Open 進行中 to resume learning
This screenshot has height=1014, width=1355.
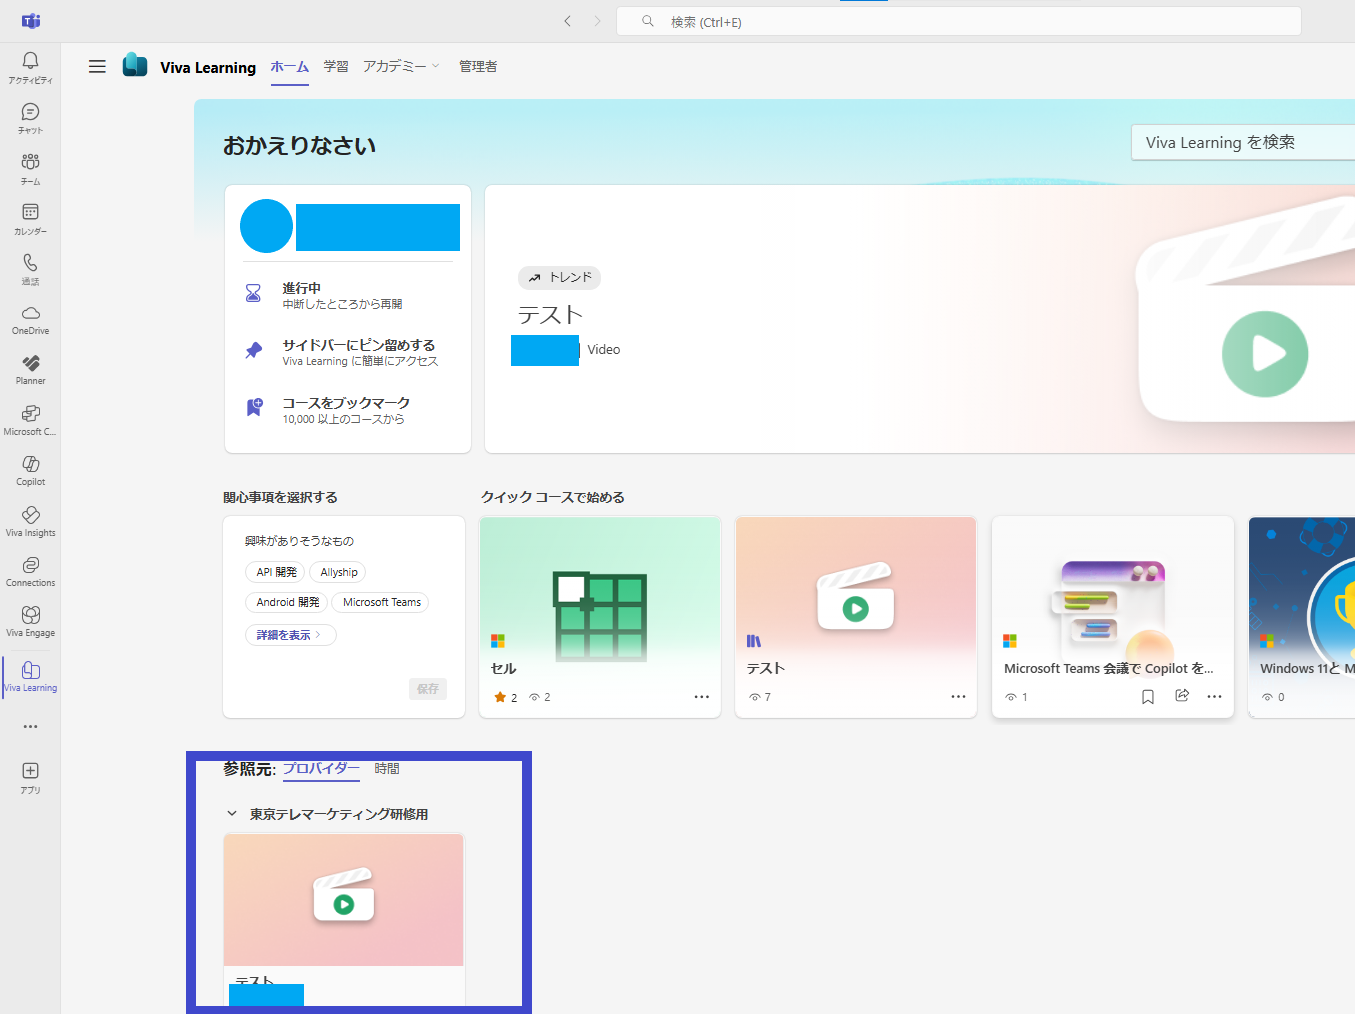[348, 295]
